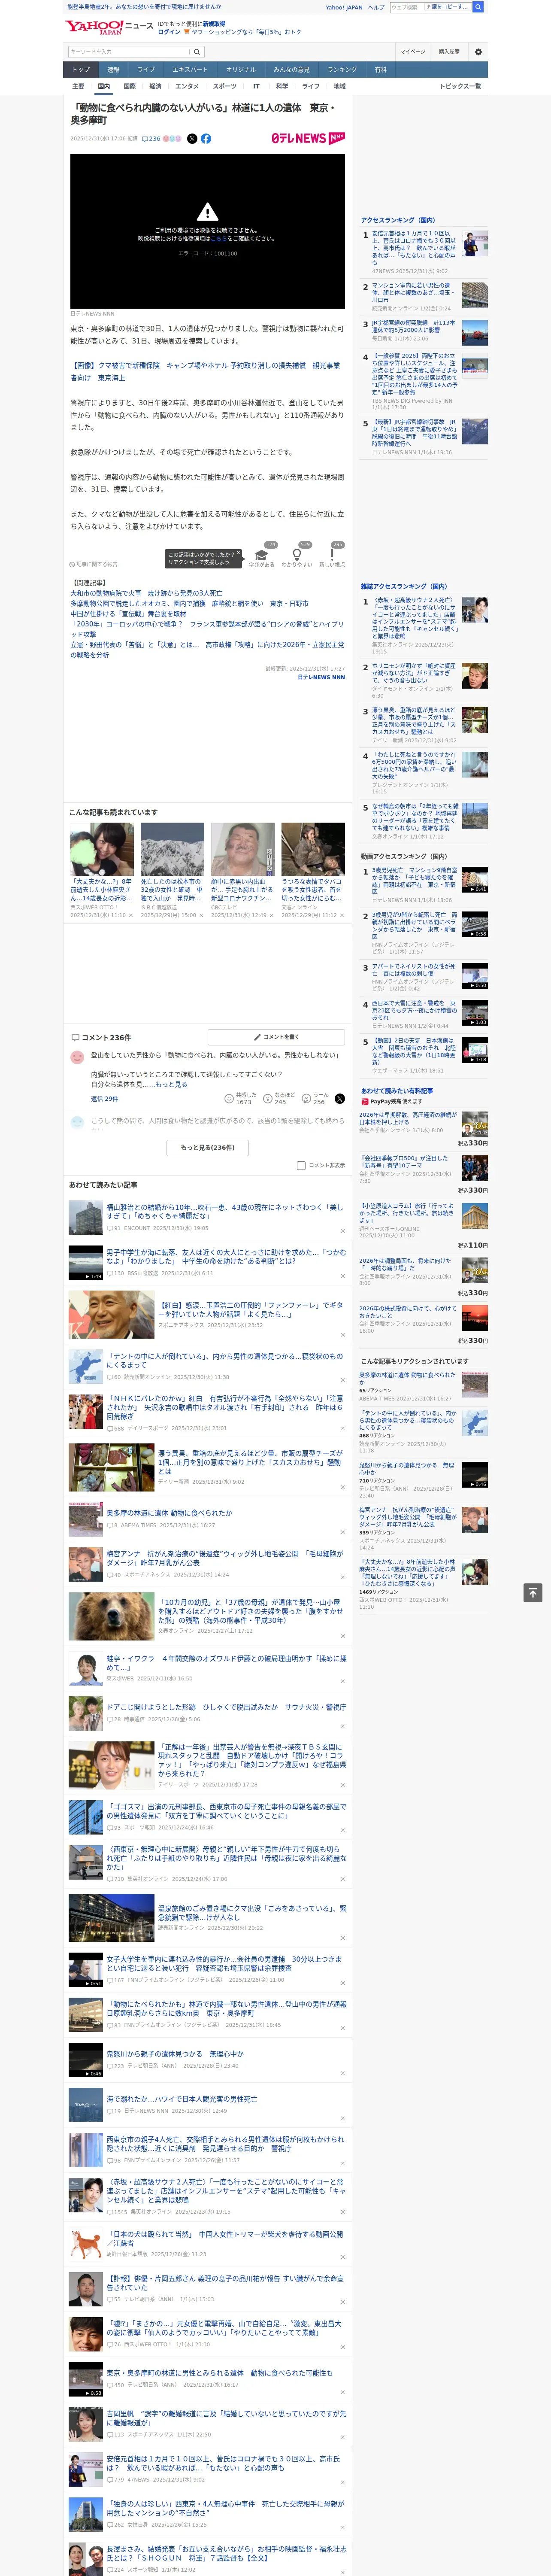Open the 【画像】クマ被害で新層保険 link
551x2576 pixels.
pos(205,372)
